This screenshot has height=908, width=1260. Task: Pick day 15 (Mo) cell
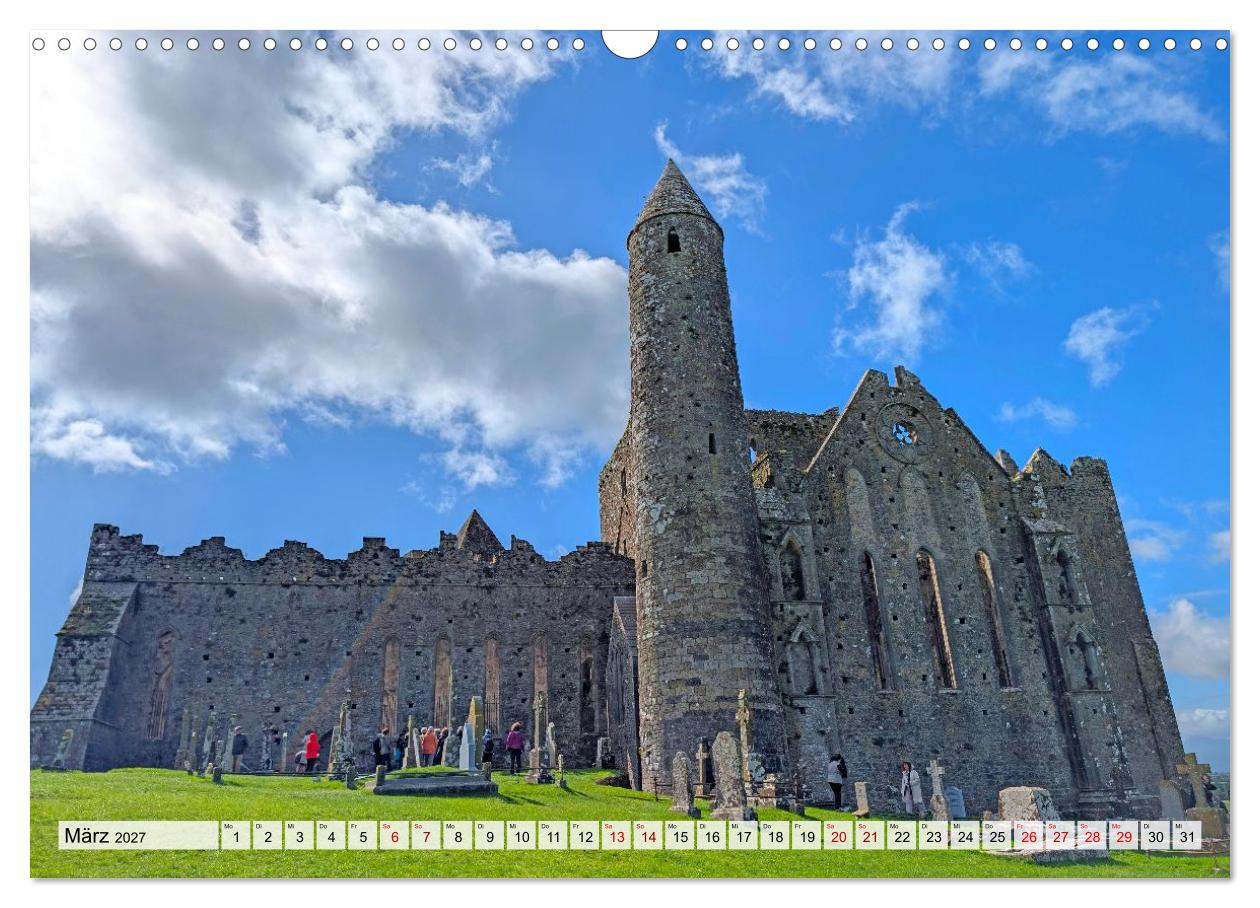pyautogui.click(x=680, y=836)
